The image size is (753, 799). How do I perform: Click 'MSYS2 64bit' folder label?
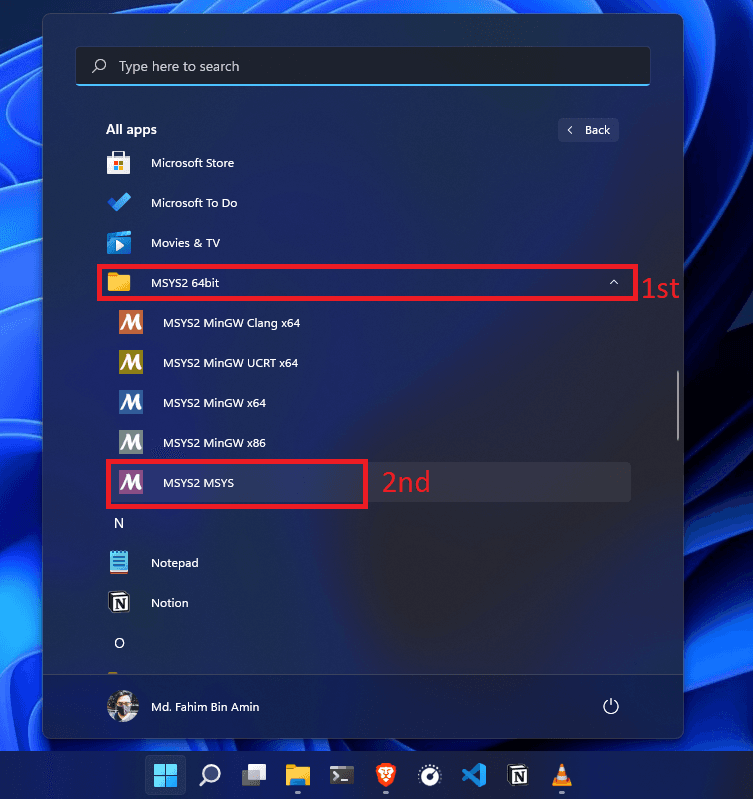coord(185,283)
